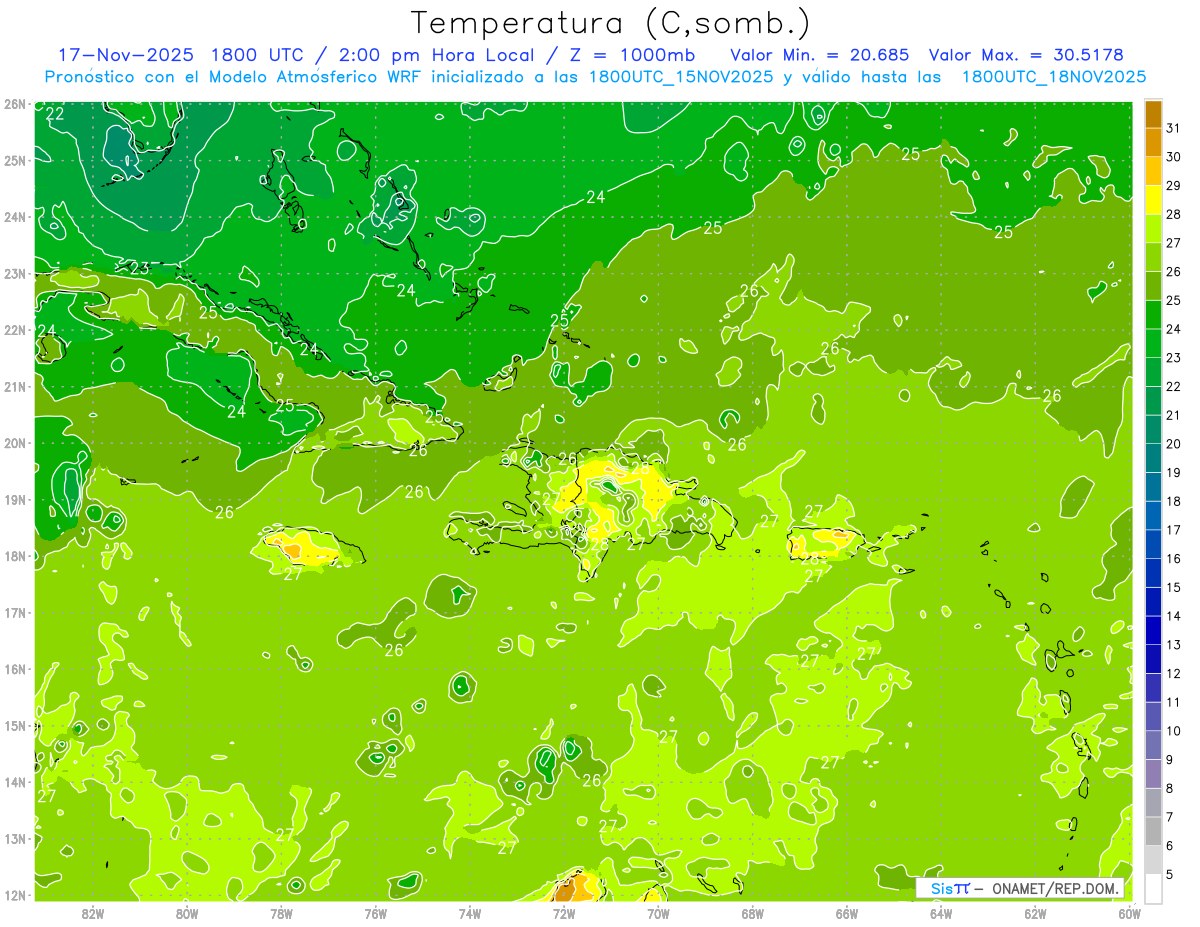The height and width of the screenshot is (927, 1200).
Task: Click the '16N' latitude axis label
Action: (15, 669)
